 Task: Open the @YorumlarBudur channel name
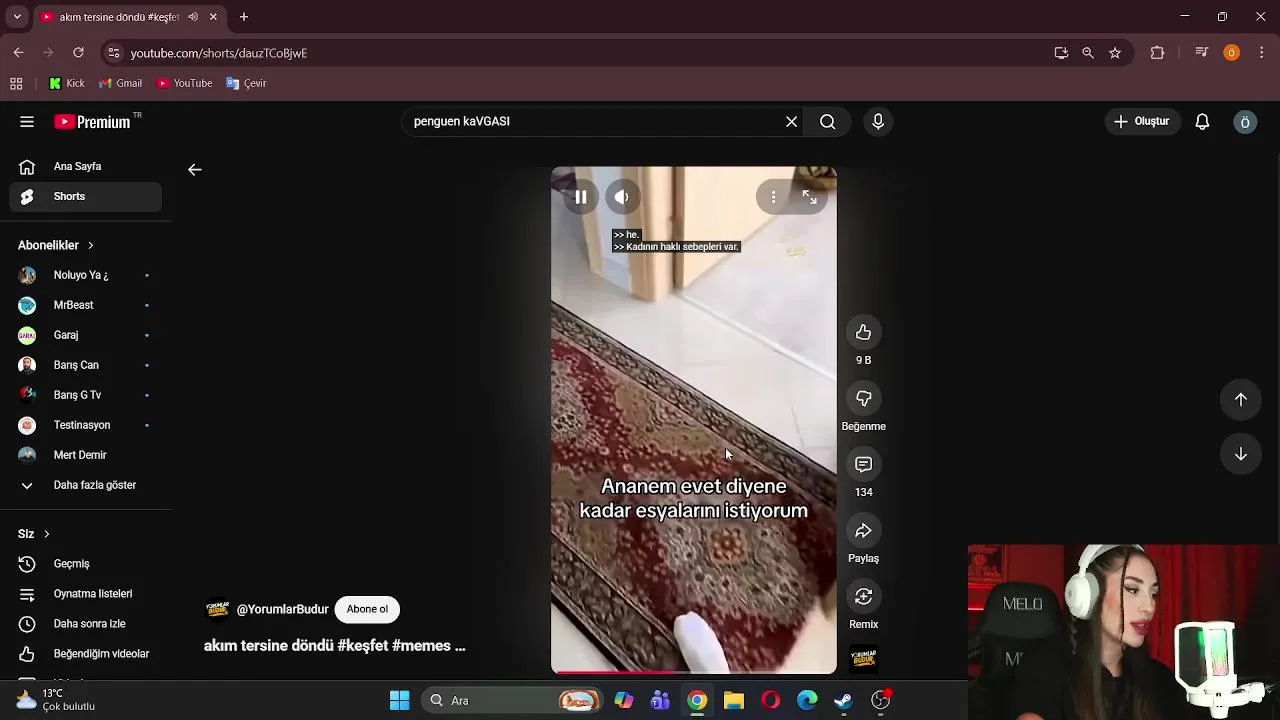[282, 610]
